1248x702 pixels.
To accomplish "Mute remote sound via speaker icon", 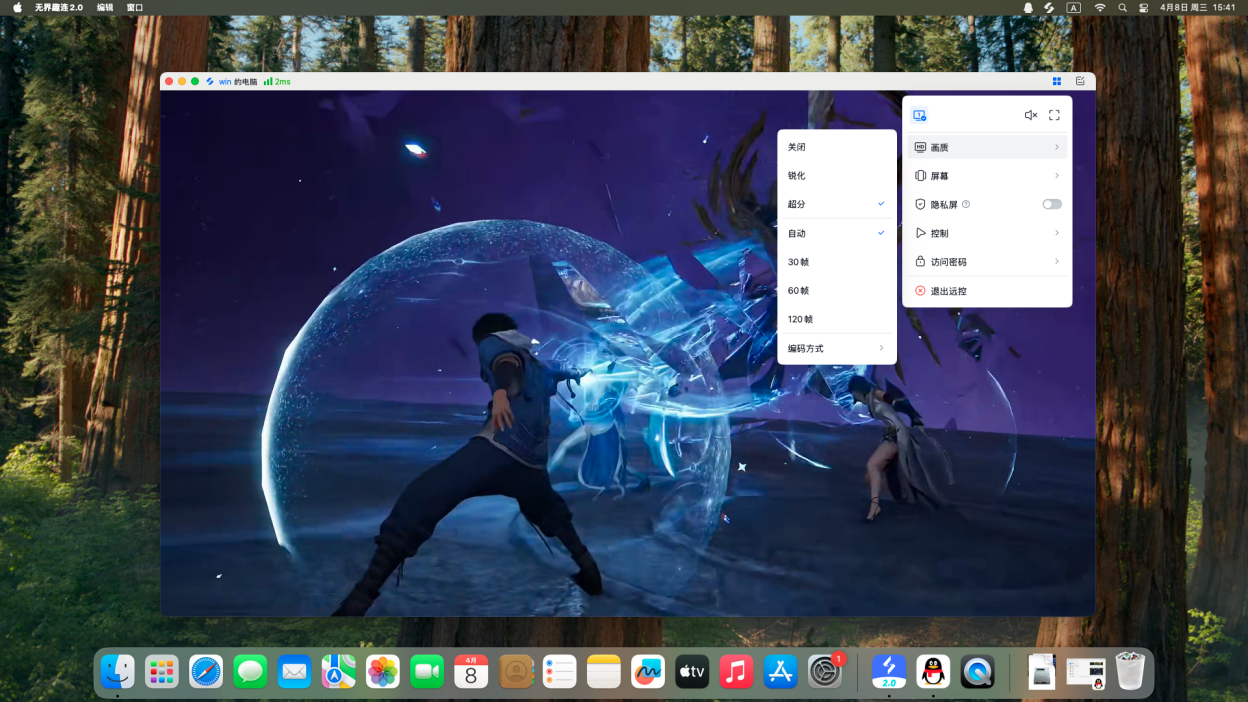I will [x=1030, y=115].
